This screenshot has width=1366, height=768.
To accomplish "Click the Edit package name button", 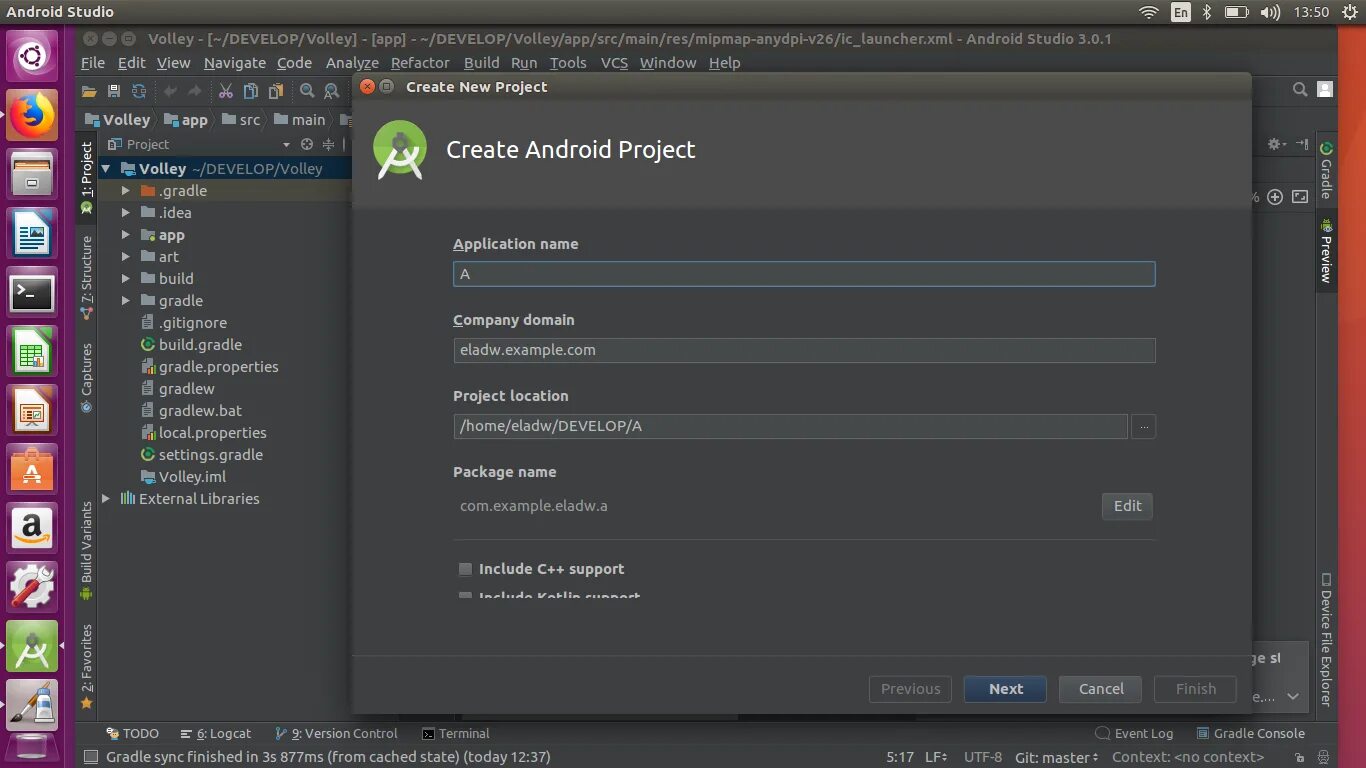I will coord(1127,506).
